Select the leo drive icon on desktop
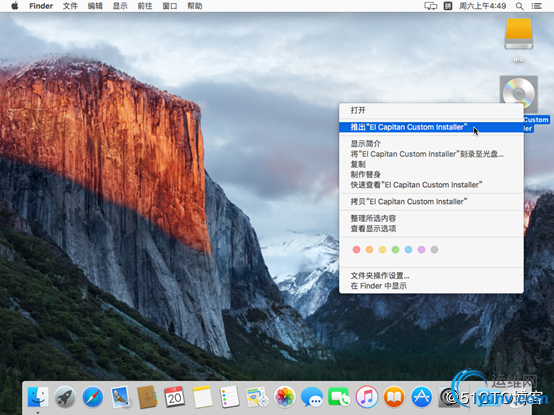The width and height of the screenshot is (554, 415). click(x=518, y=35)
